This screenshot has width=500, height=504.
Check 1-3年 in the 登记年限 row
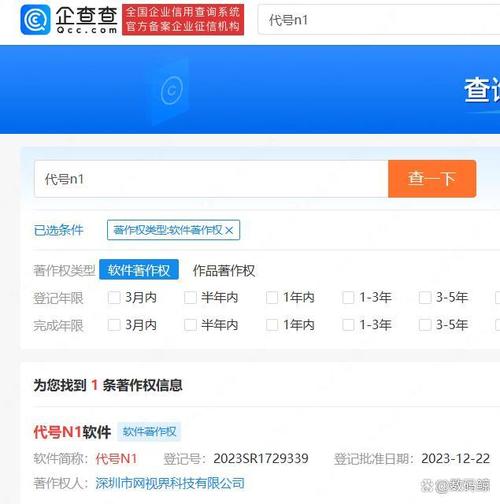[348, 297]
